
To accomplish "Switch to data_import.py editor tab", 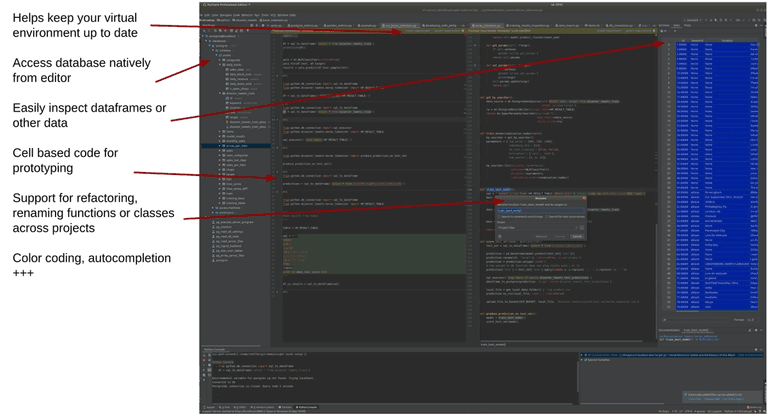I will 568,25.
